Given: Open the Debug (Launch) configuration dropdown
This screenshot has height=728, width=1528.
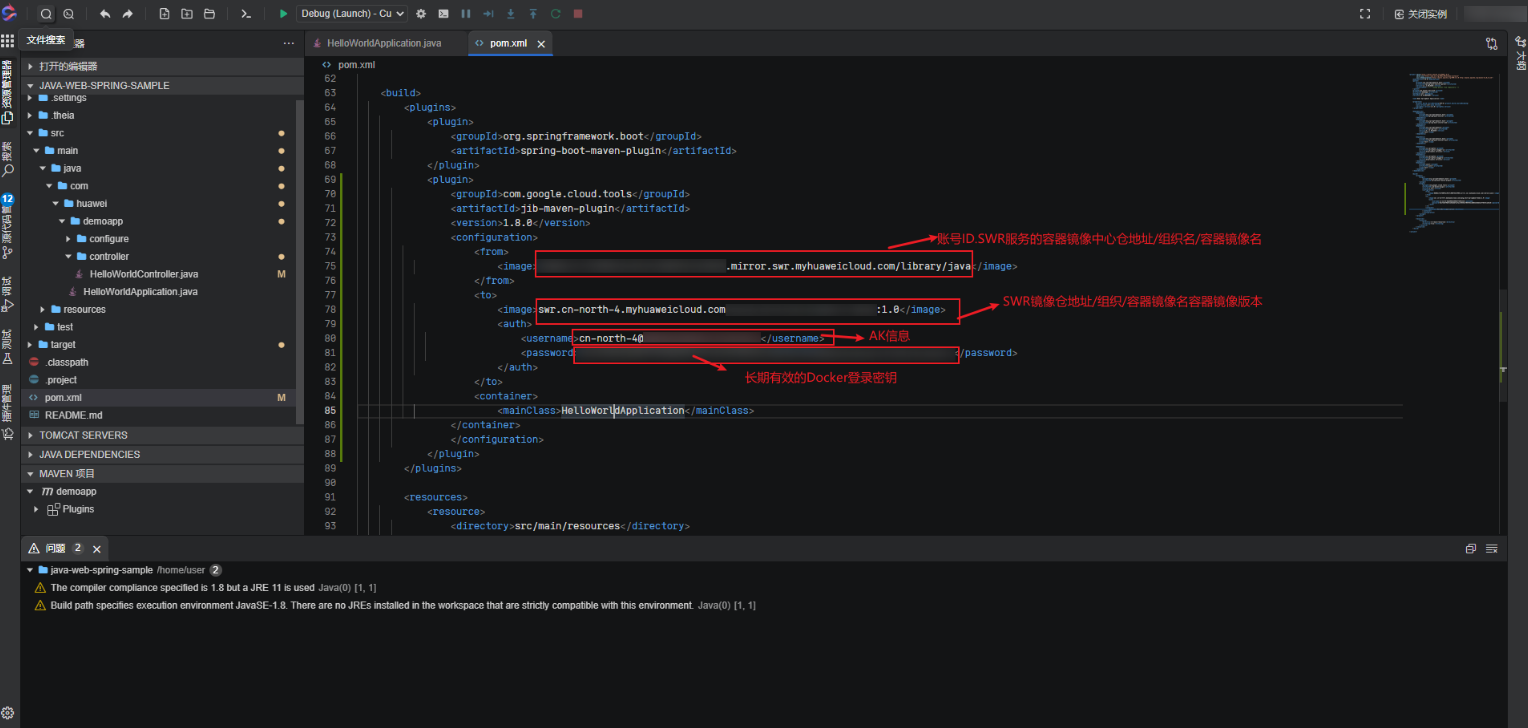Looking at the screenshot, I should 352,14.
